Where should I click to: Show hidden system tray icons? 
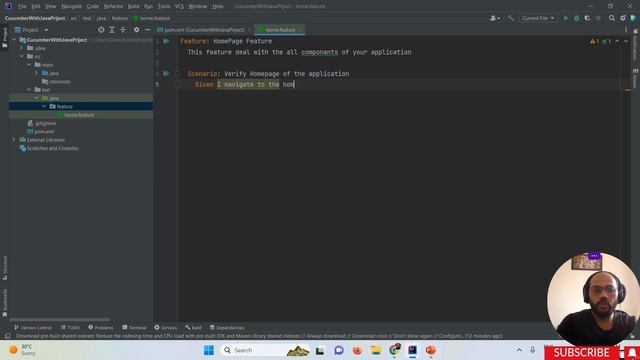(519, 350)
